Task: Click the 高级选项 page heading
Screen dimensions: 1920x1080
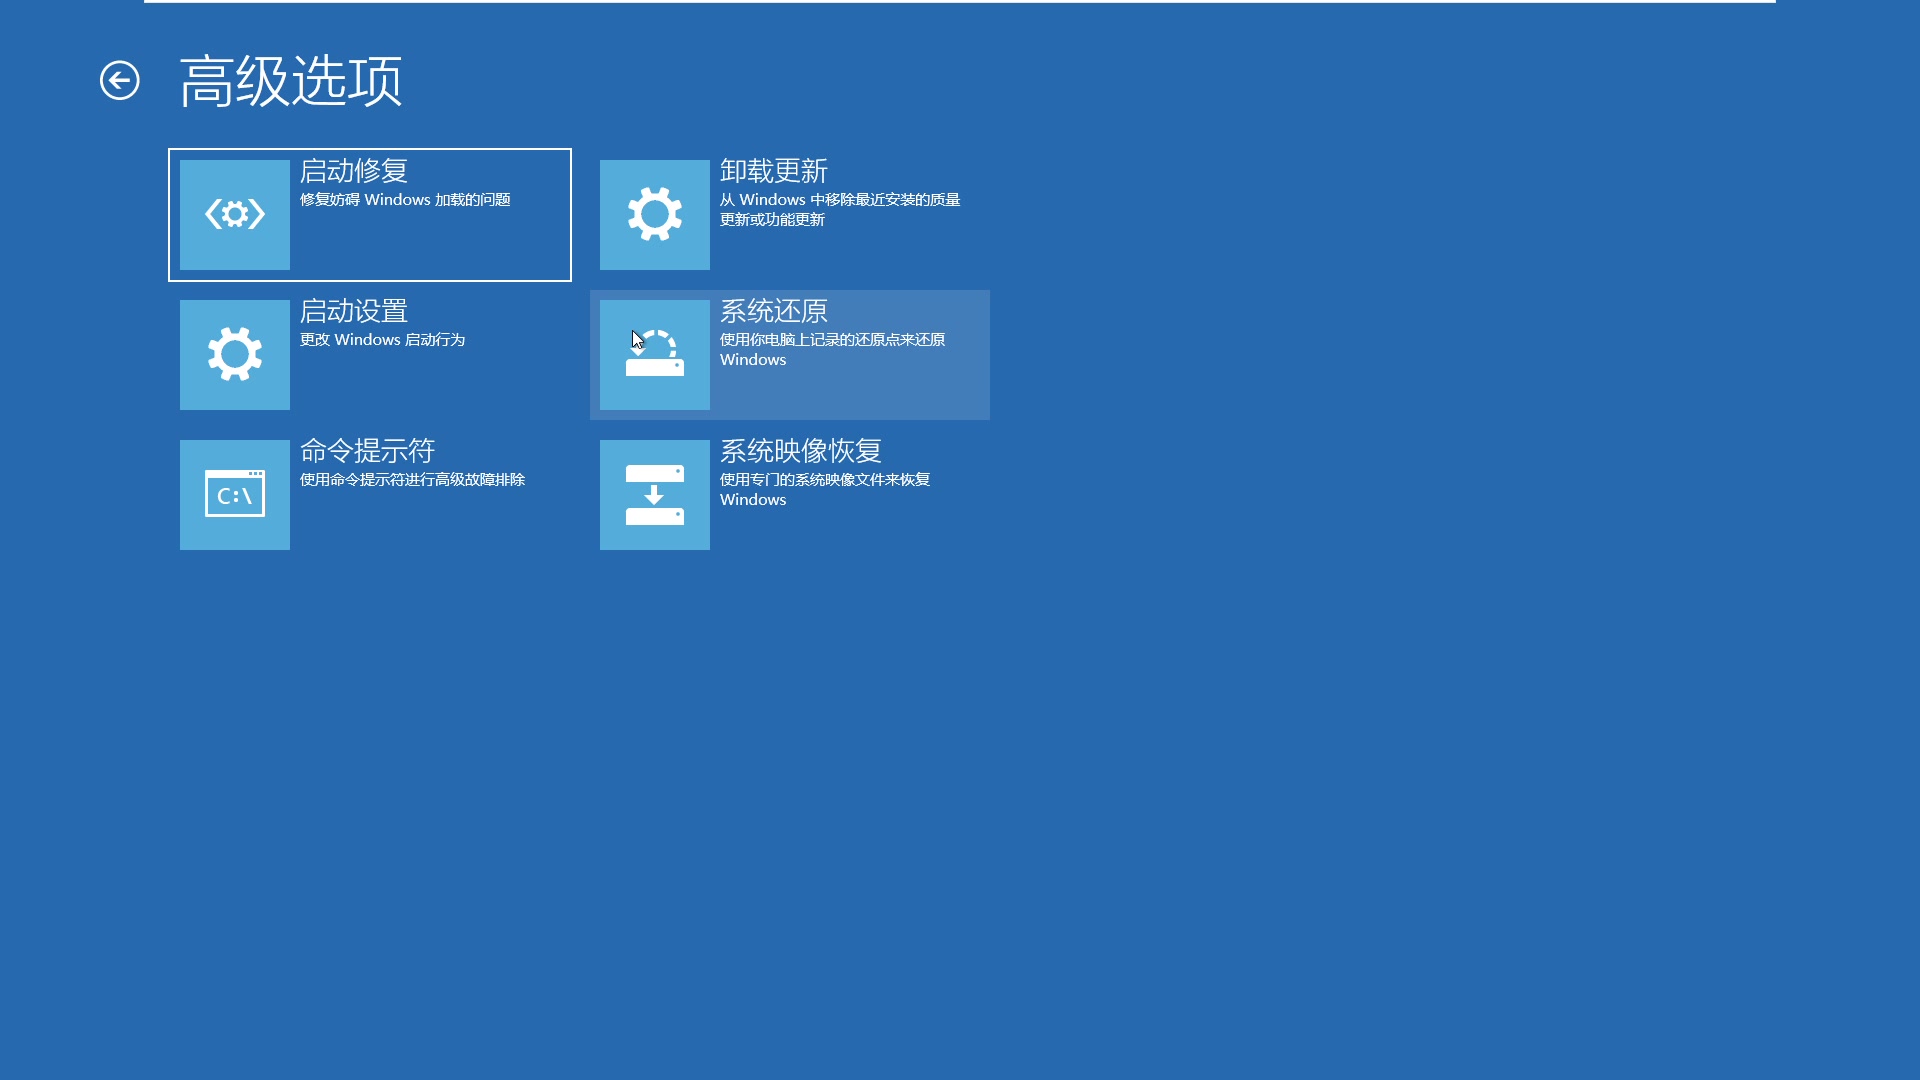Action: [291, 81]
